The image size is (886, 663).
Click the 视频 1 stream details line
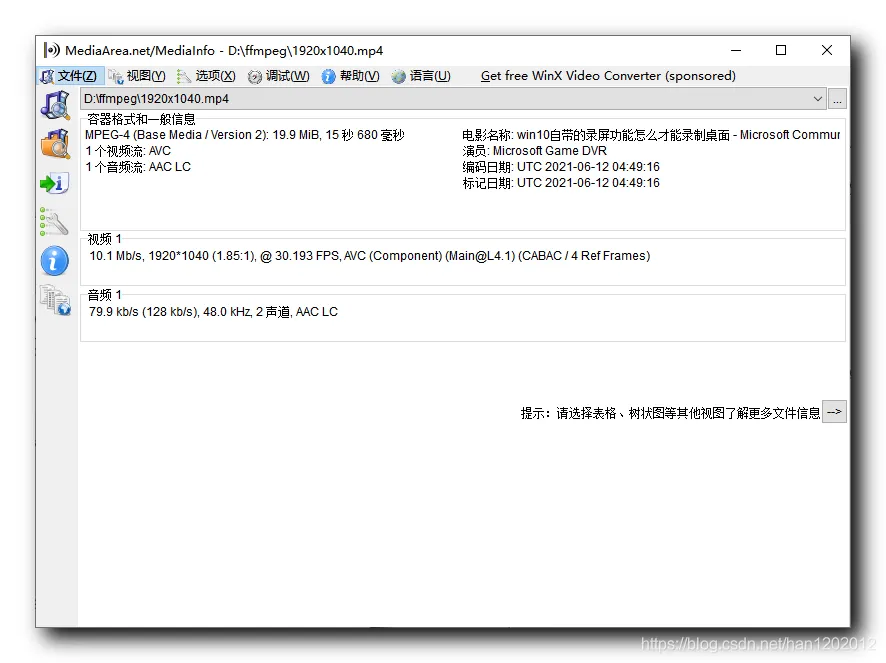370,256
